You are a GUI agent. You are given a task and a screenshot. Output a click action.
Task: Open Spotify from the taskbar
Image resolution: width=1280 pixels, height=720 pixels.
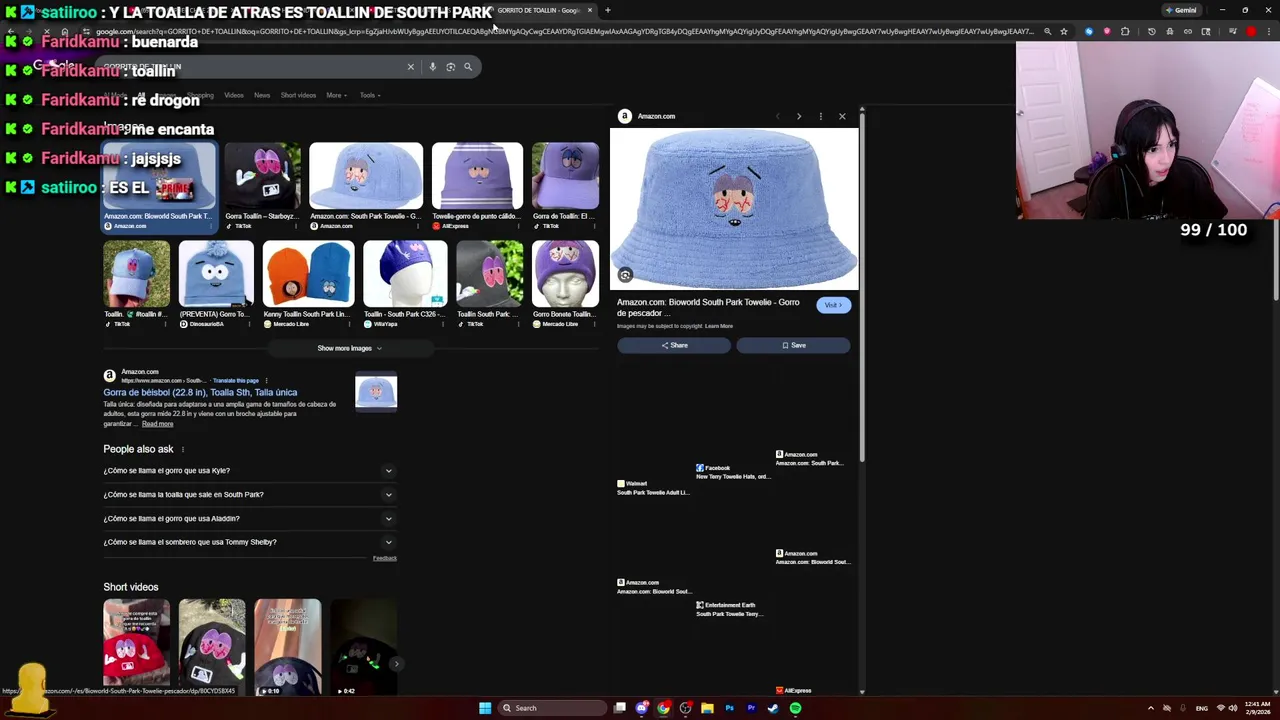click(x=795, y=708)
